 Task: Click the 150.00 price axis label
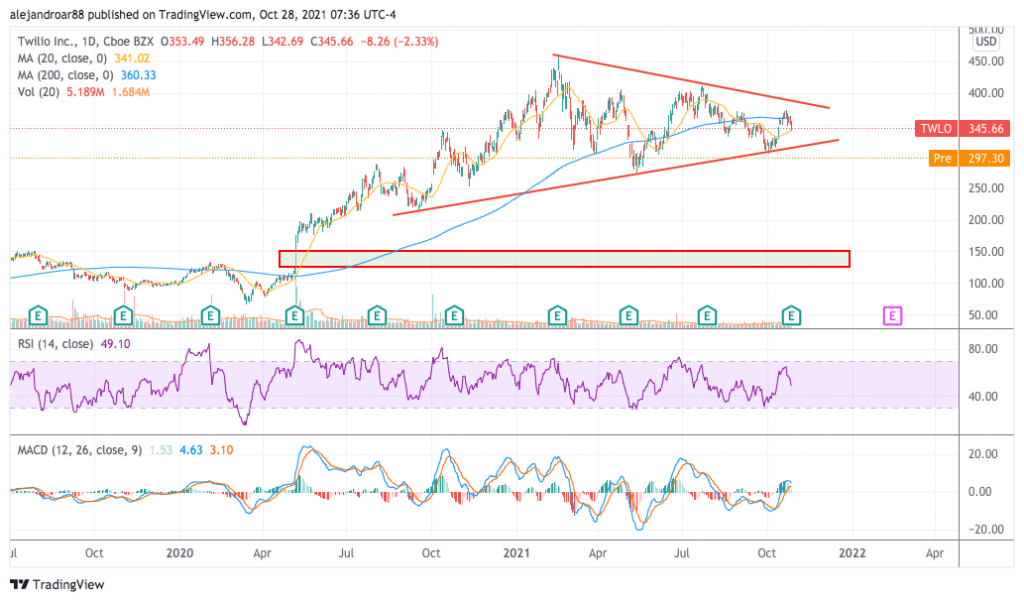click(x=986, y=251)
